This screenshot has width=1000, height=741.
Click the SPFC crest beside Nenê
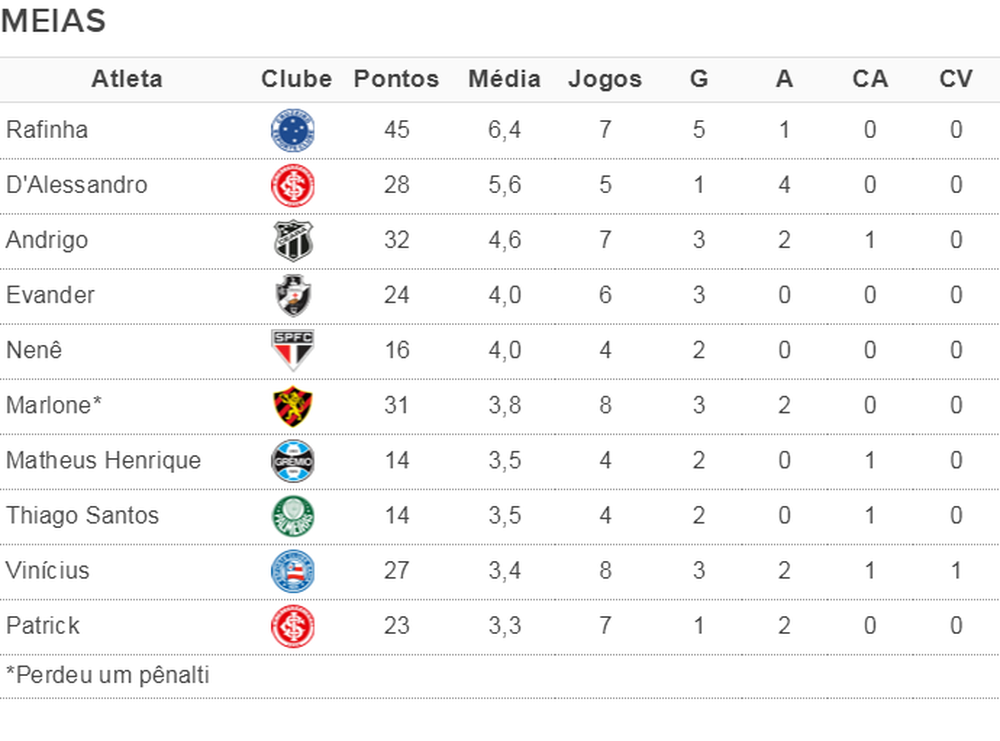click(294, 351)
